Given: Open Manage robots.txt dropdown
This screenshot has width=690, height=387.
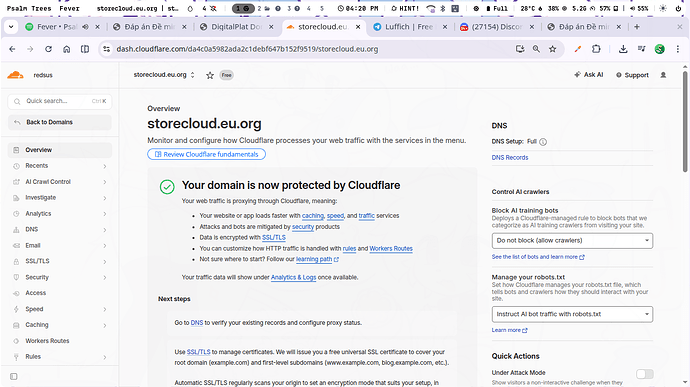Looking at the screenshot, I should [572, 314].
